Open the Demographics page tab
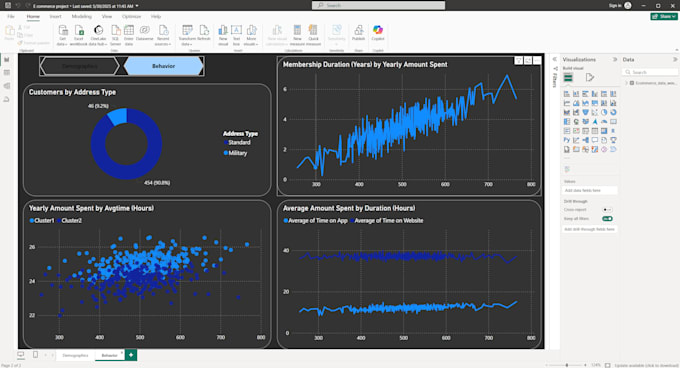Image resolution: width=680 pixels, height=368 pixels. click(x=75, y=355)
